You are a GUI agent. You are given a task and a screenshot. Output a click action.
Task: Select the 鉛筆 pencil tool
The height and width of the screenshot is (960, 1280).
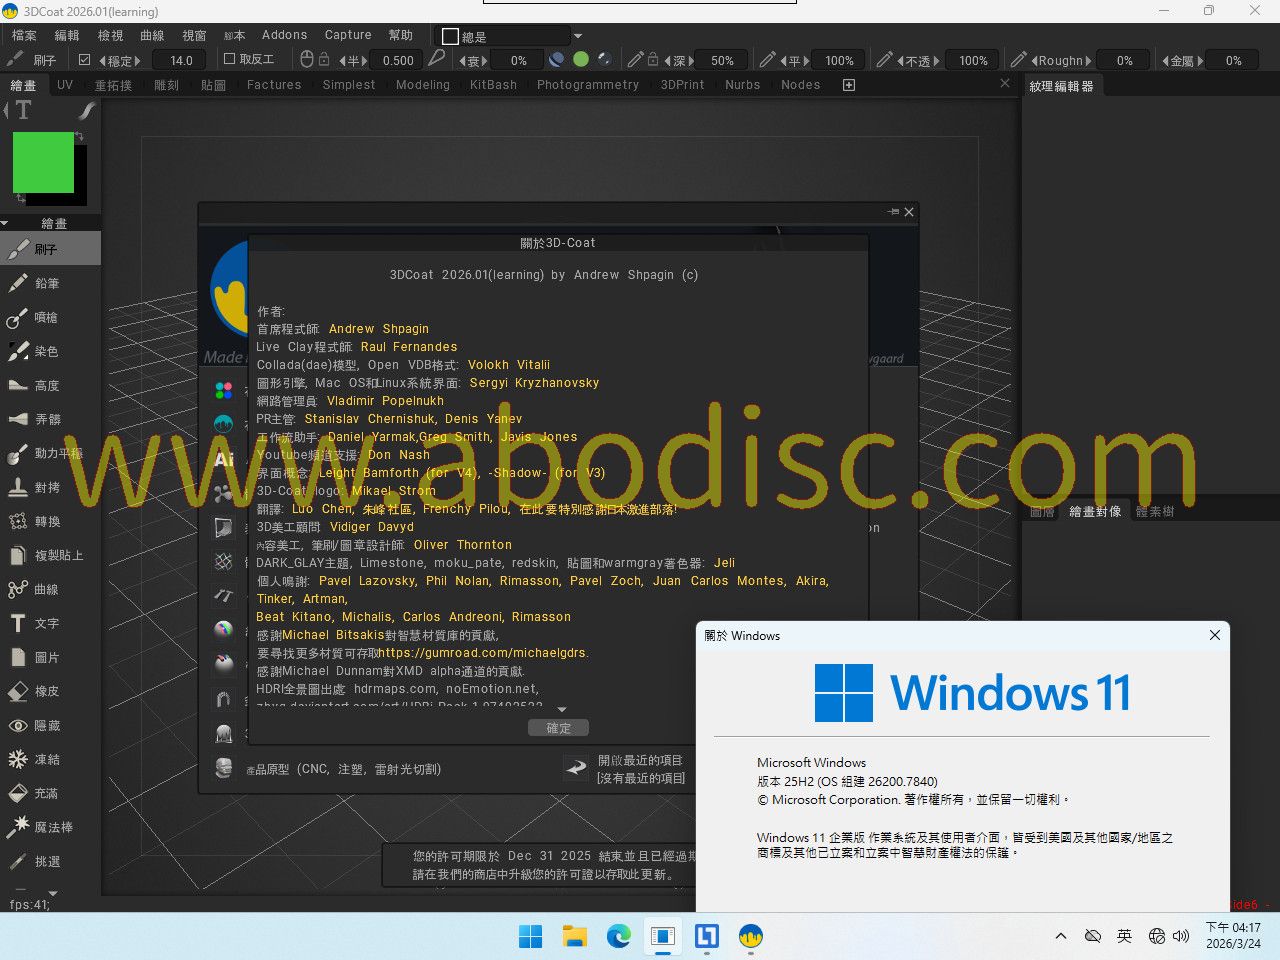pos(46,283)
